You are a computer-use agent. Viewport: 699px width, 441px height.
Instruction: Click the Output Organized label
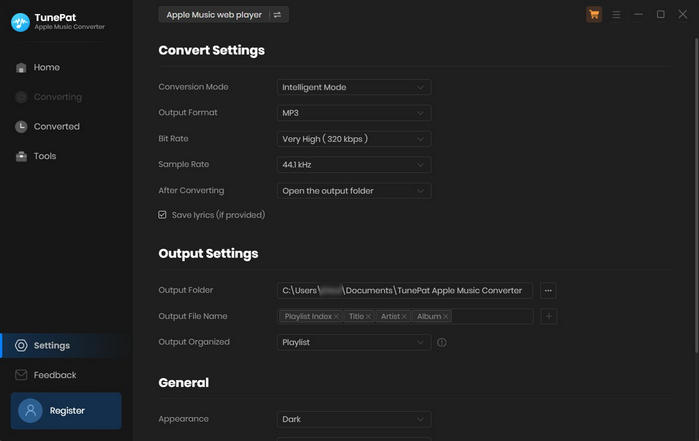[x=194, y=342]
